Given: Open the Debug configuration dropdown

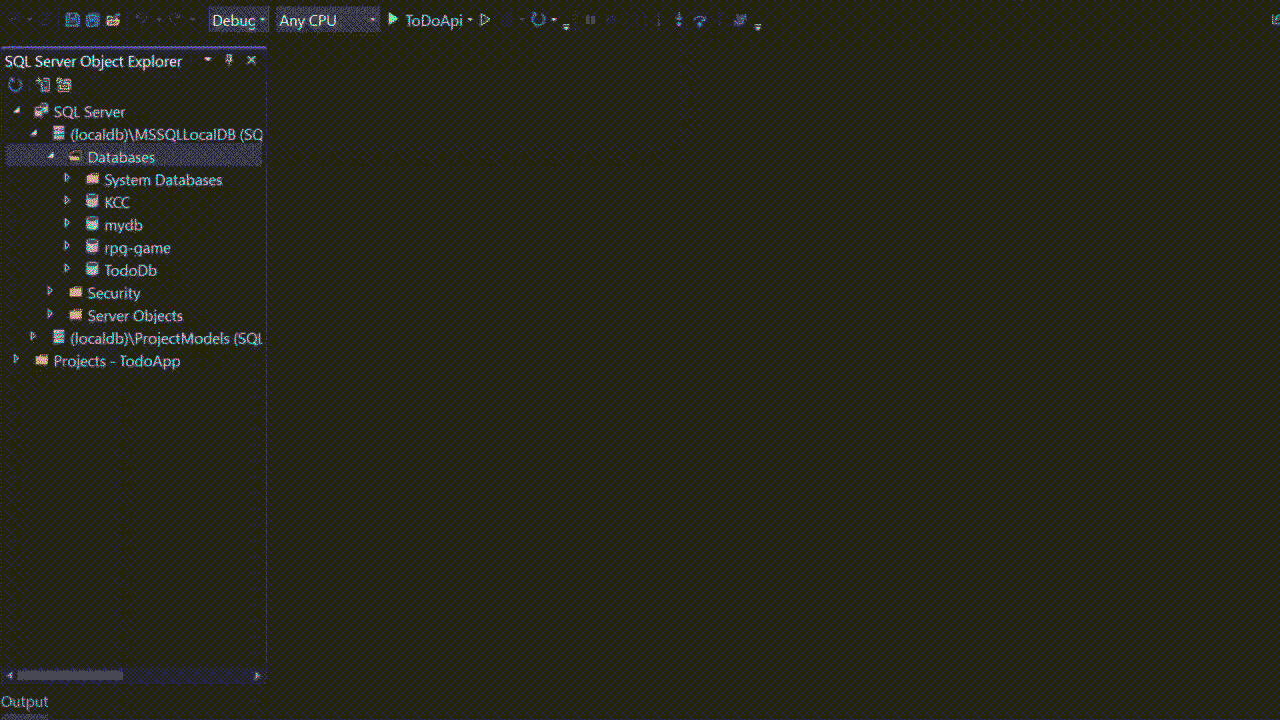Looking at the screenshot, I should (x=262, y=19).
